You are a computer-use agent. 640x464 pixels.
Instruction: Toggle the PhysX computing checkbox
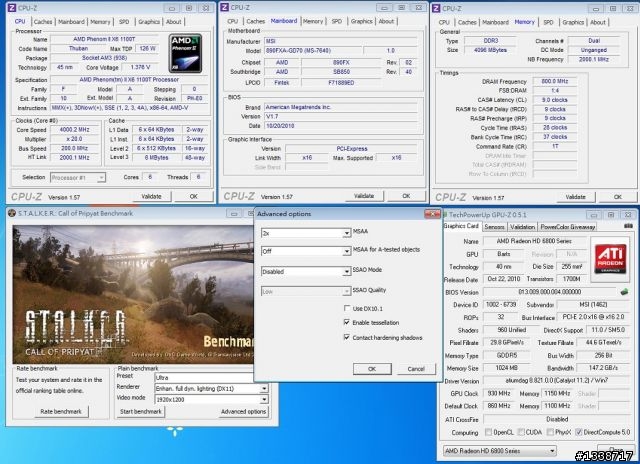(x=550, y=432)
